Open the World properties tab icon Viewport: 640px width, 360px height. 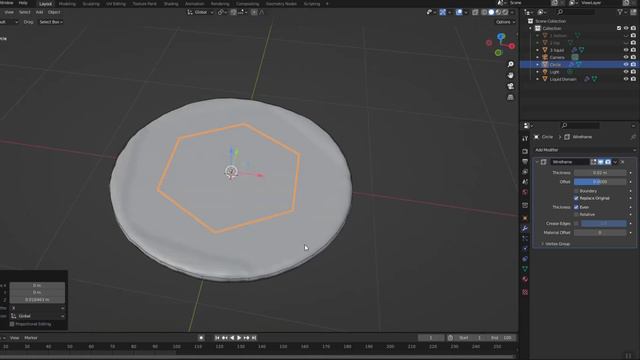tap(525, 192)
